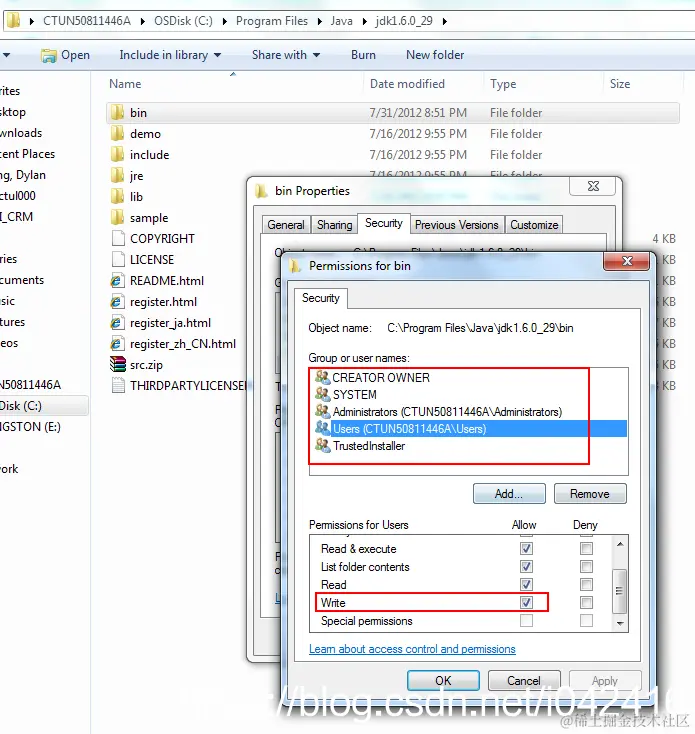Select the jre folder icon

(117, 176)
